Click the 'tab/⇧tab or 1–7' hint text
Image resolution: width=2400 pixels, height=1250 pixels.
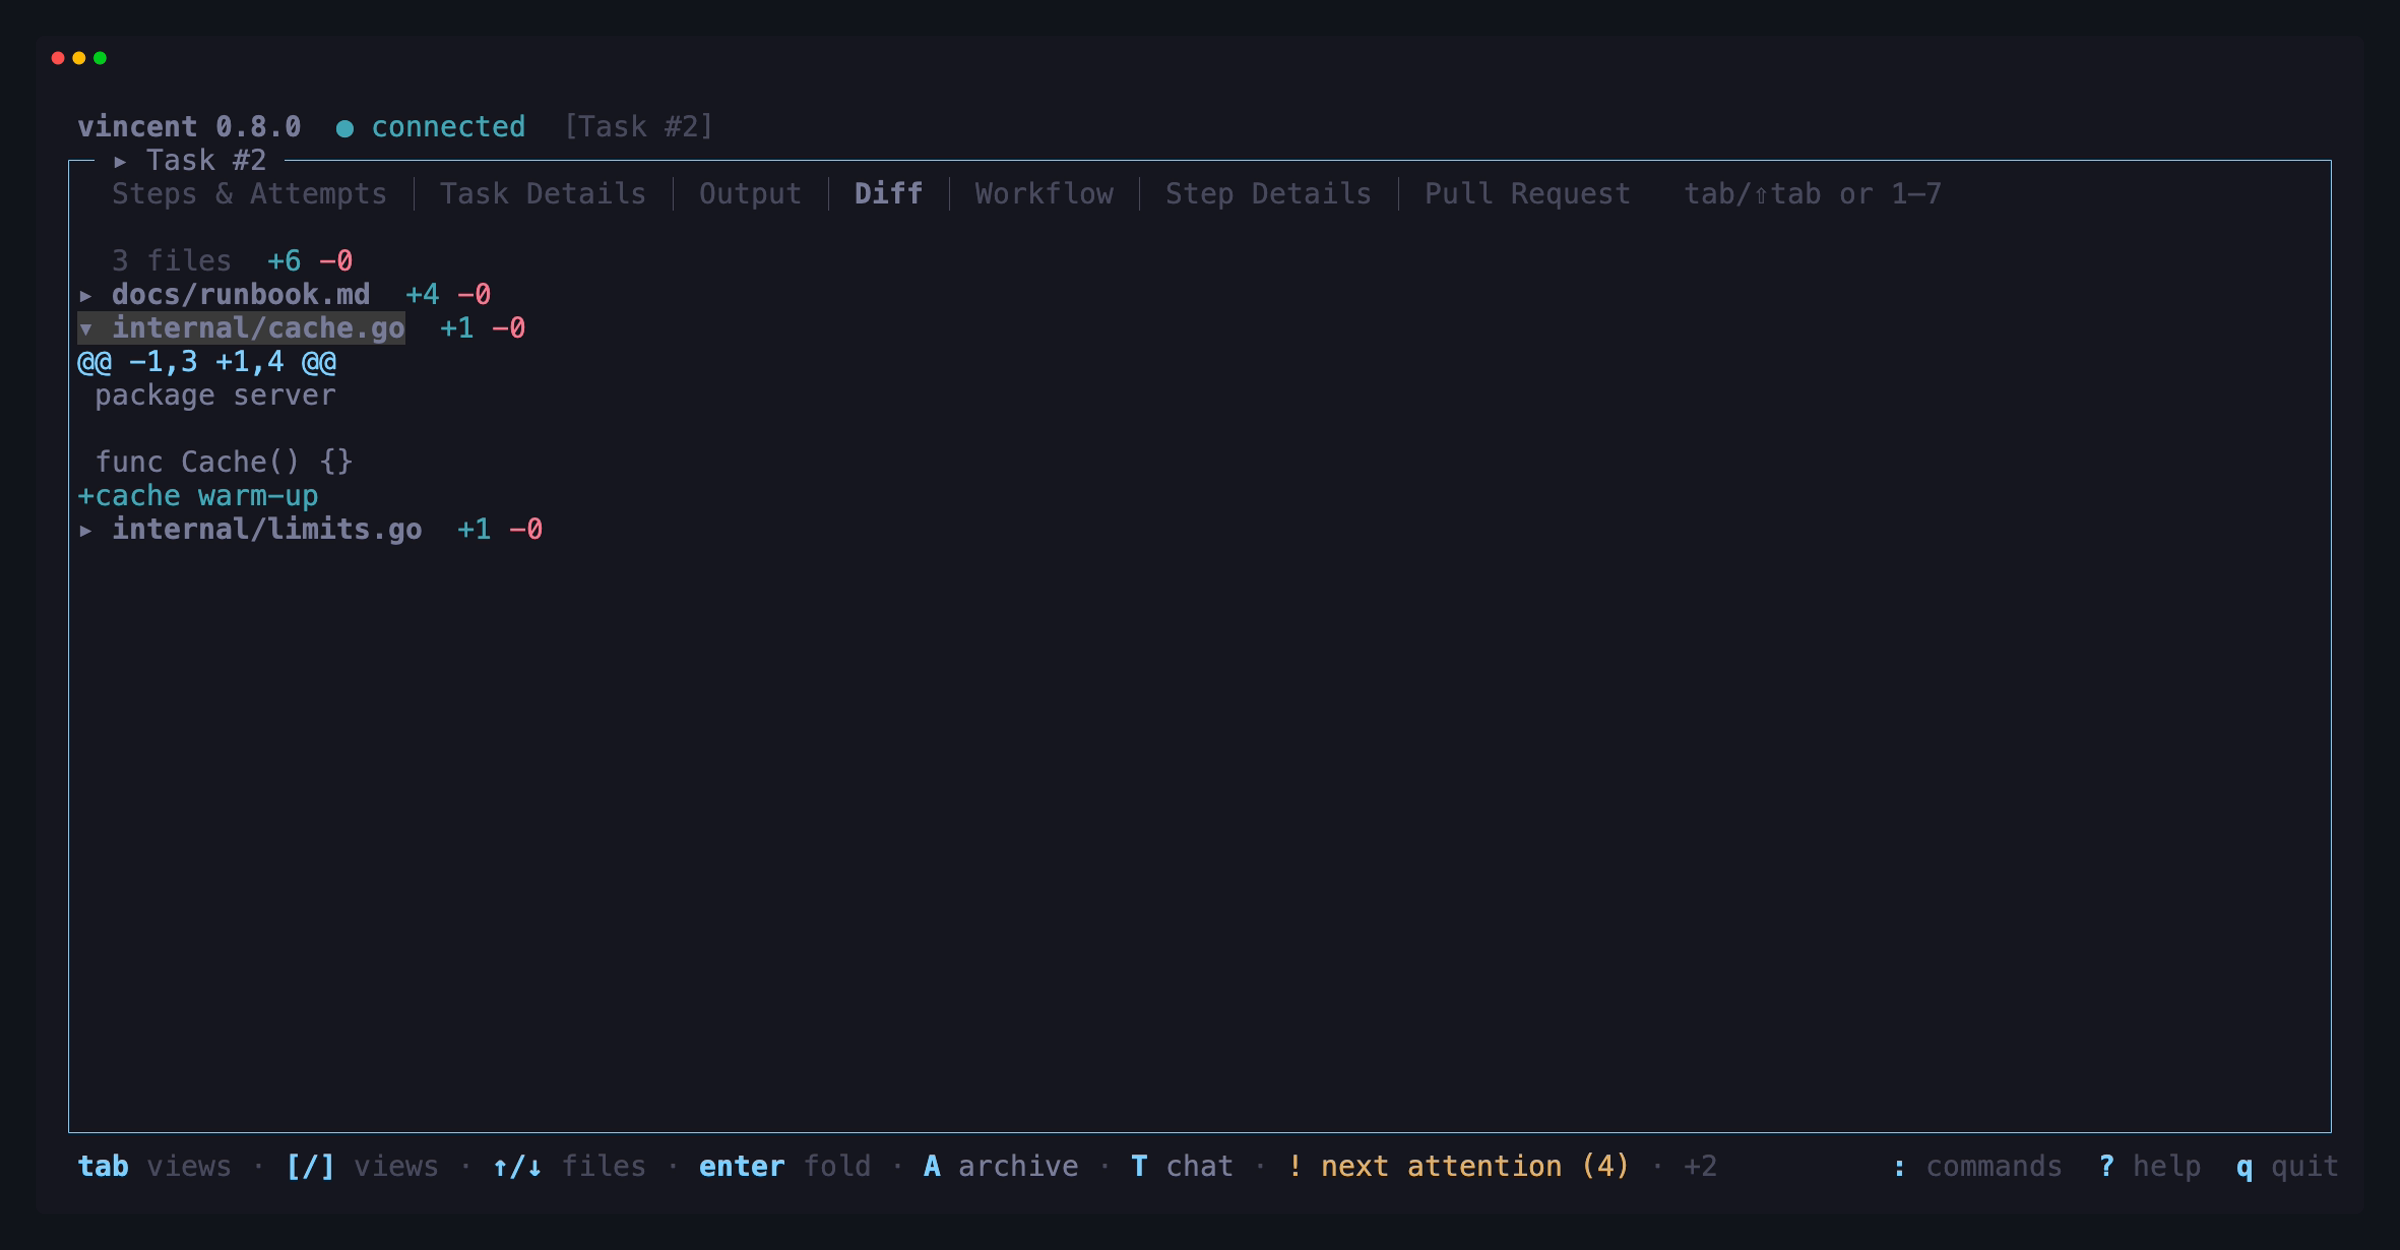tap(1812, 194)
